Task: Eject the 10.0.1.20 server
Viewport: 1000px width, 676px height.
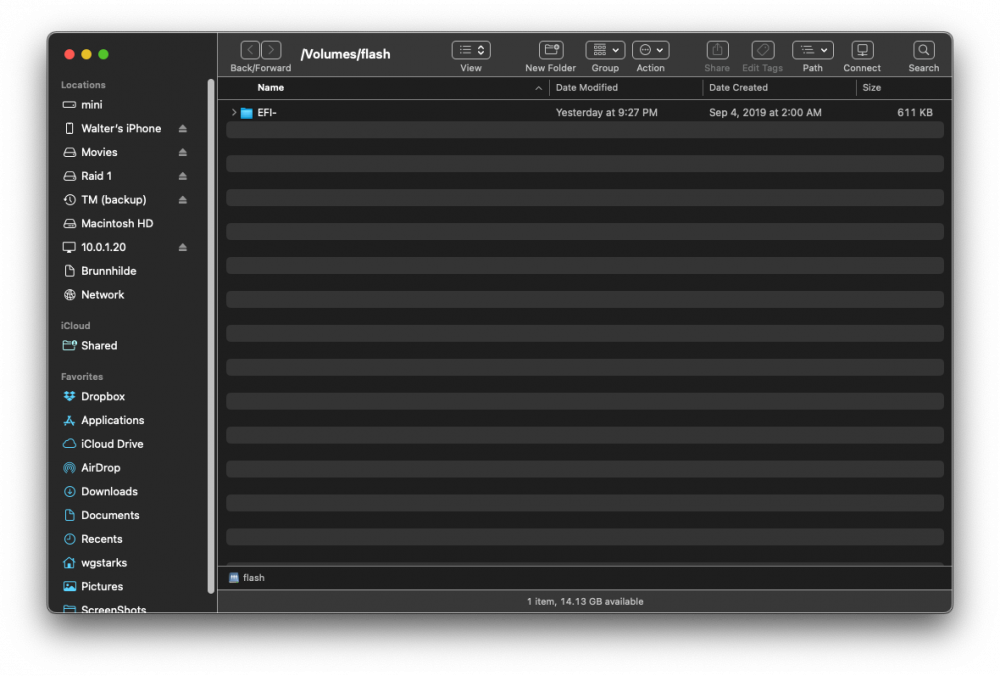Action: [182, 247]
